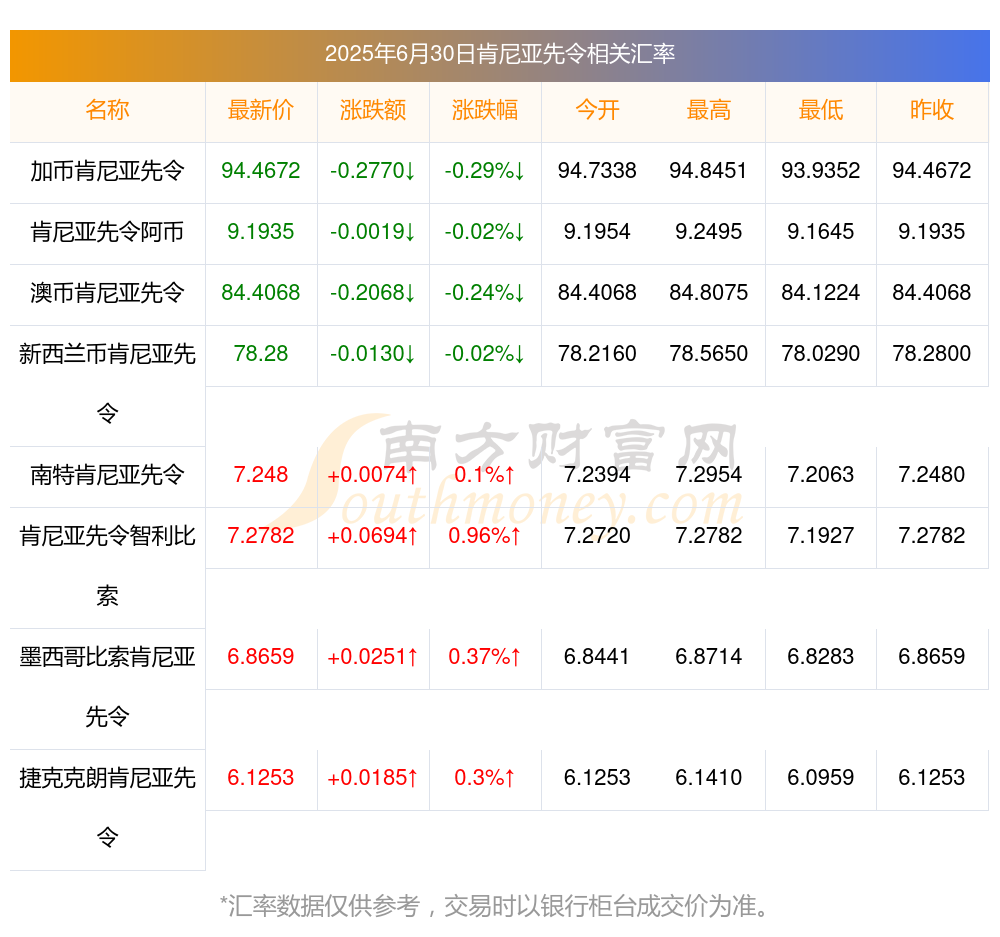Click the 南特肯尼亚先令 row name

tap(107, 475)
